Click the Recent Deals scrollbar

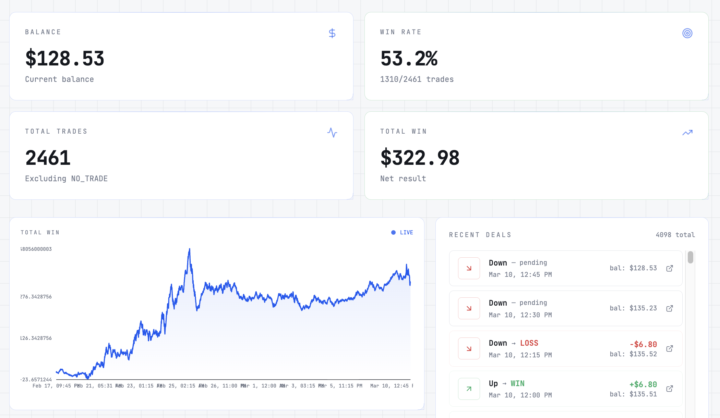tap(691, 258)
